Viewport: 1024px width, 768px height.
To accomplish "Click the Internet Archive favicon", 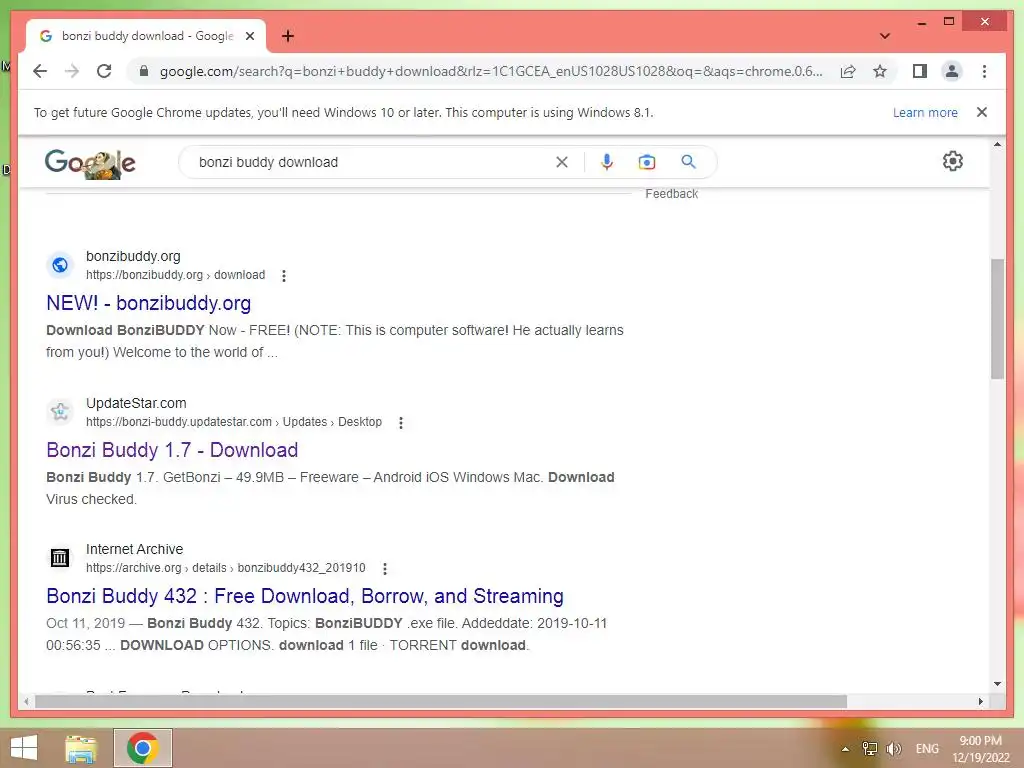I will pos(59,558).
